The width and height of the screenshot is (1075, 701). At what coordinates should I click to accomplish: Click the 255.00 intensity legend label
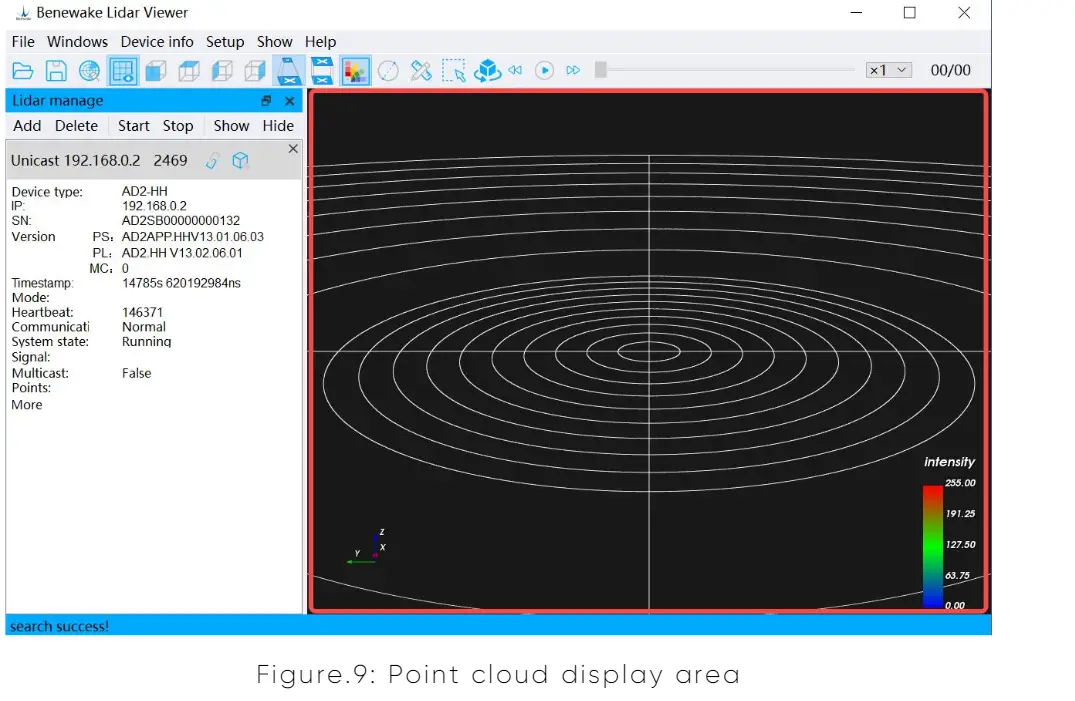coord(961,483)
